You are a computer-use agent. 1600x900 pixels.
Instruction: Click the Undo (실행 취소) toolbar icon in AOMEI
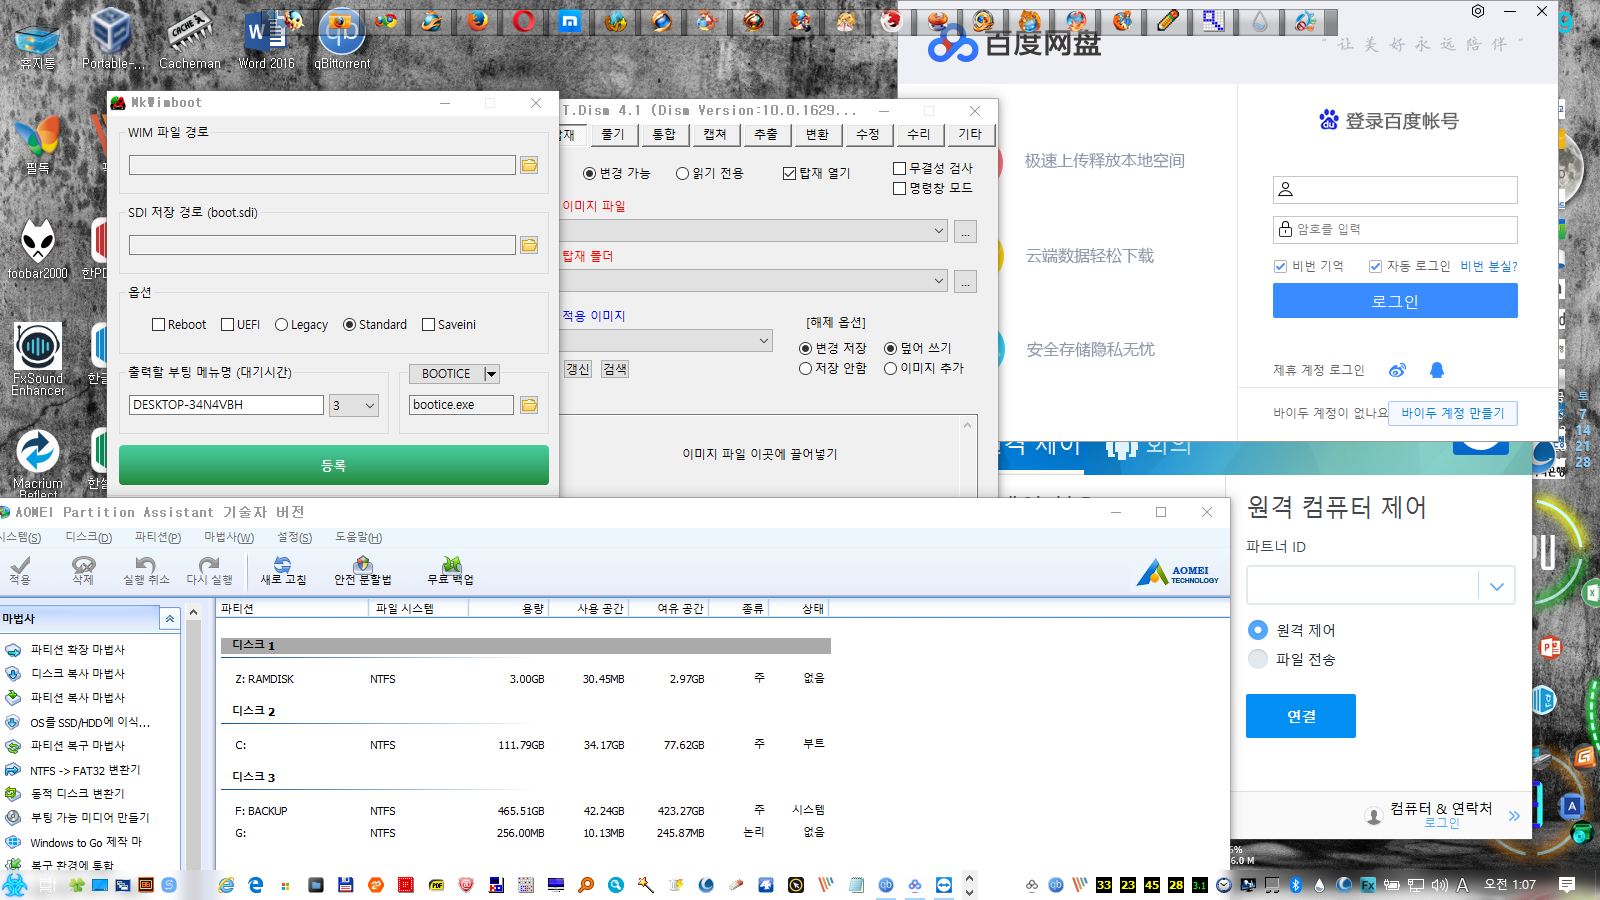pyautogui.click(x=146, y=571)
